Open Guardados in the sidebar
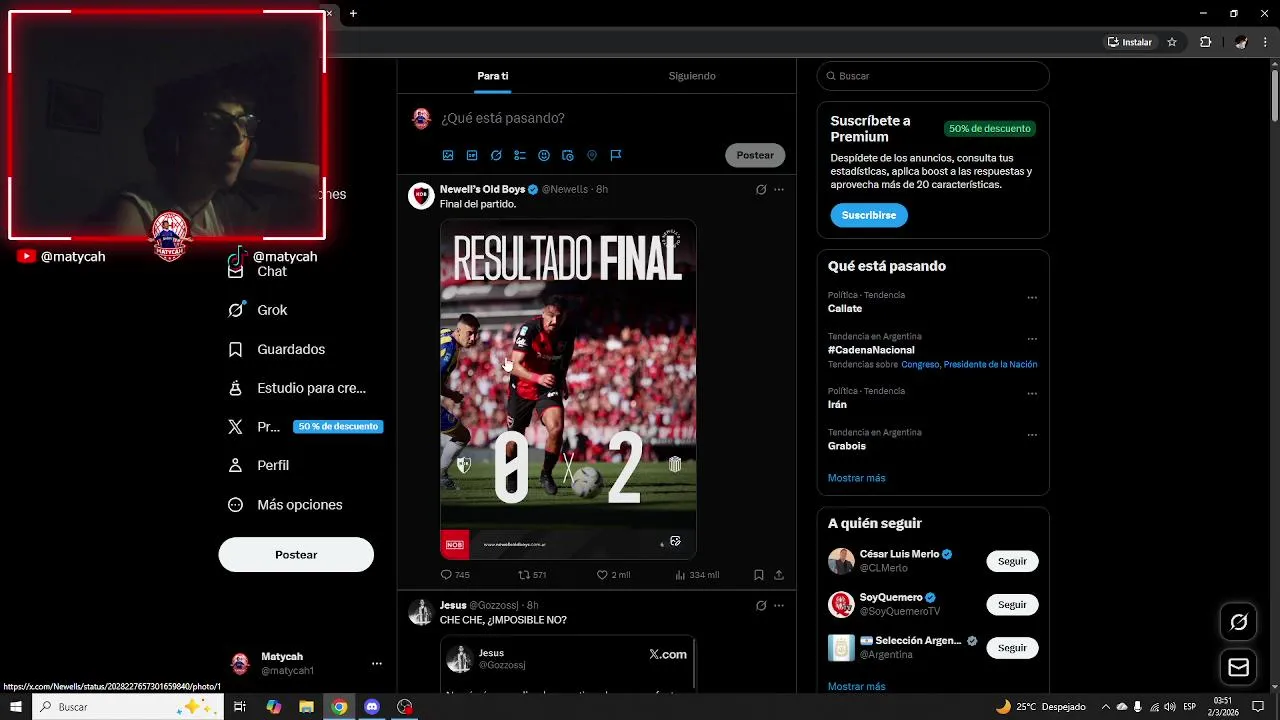The height and width of the screenshot is (720, 1280). pyautogui.click(x=277, y=349)
